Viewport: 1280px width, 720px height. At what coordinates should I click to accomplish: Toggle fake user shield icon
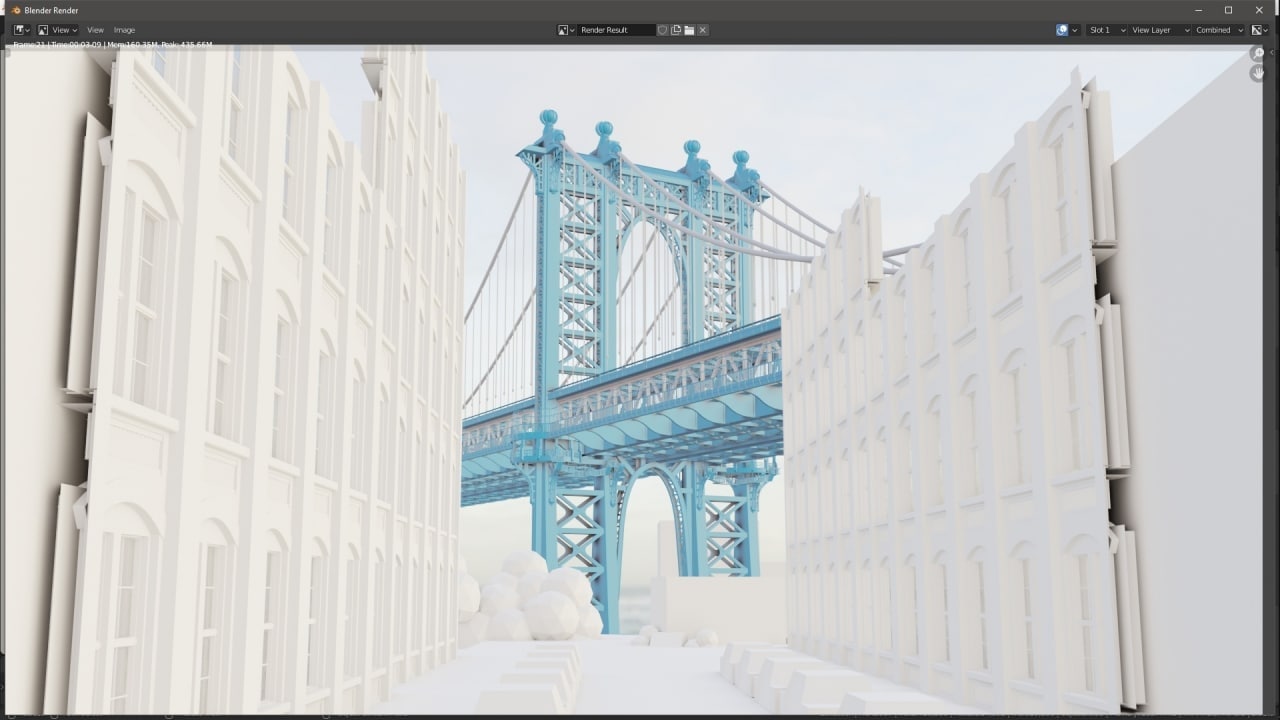(662, 30)
